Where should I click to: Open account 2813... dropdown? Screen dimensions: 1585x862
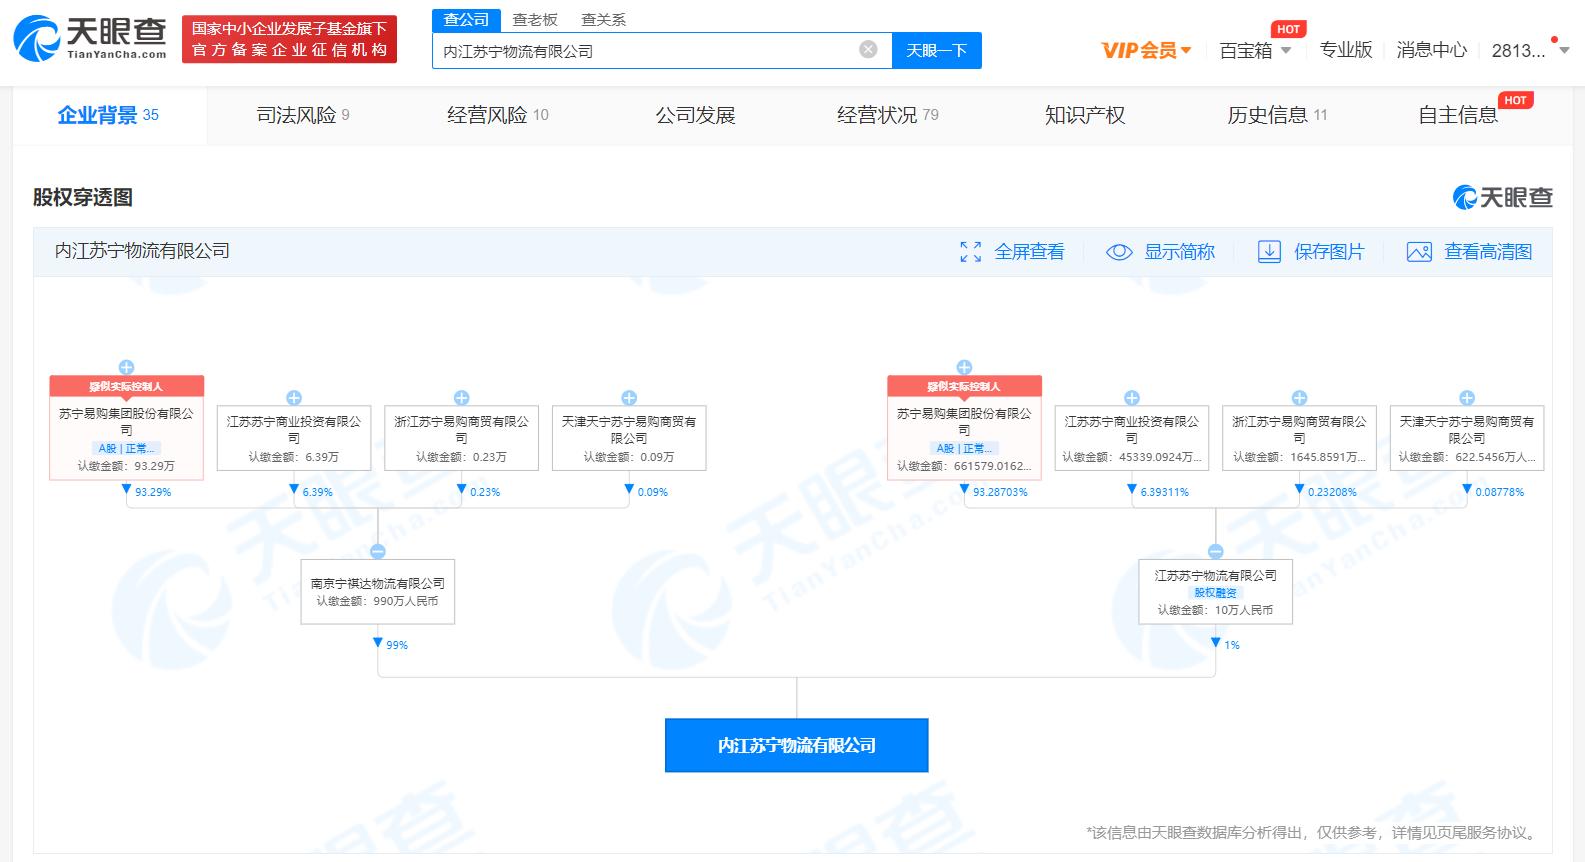point(1530,50)
